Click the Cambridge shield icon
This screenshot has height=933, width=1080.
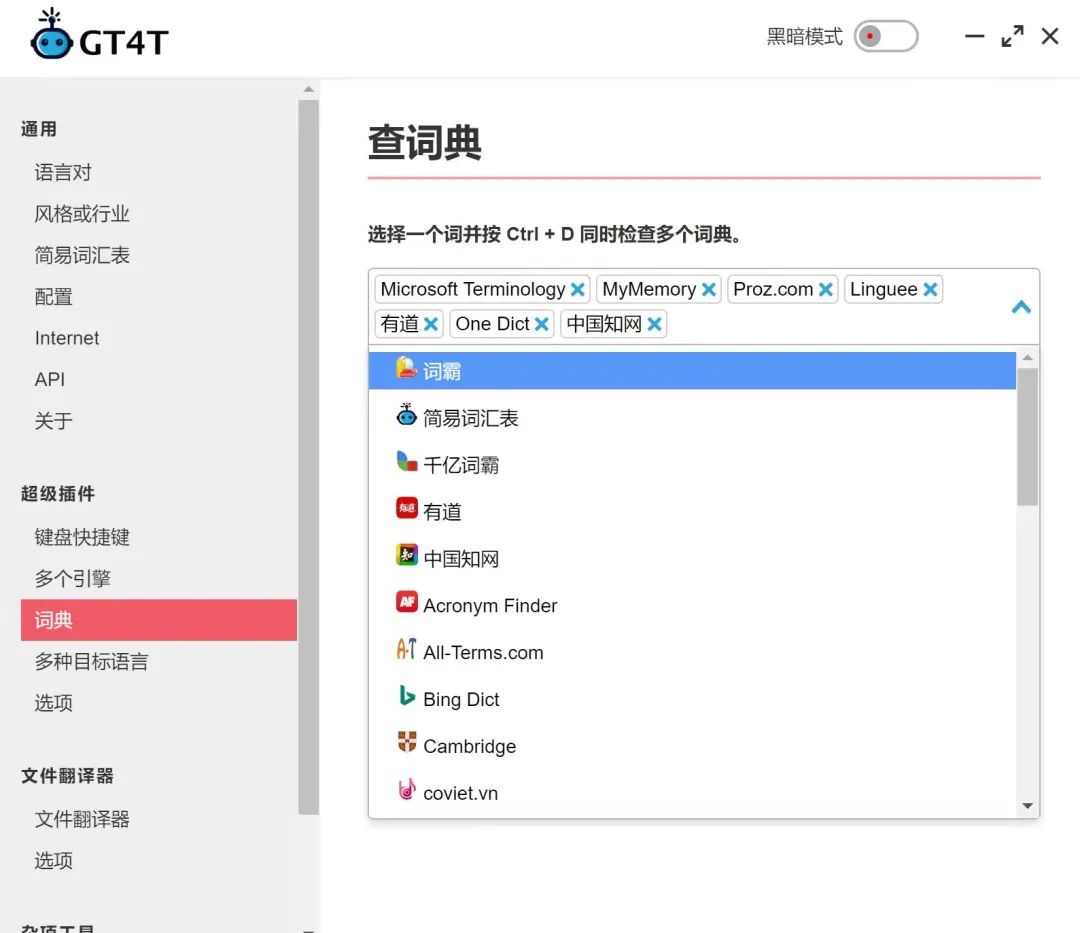click(x=406, y=742)
